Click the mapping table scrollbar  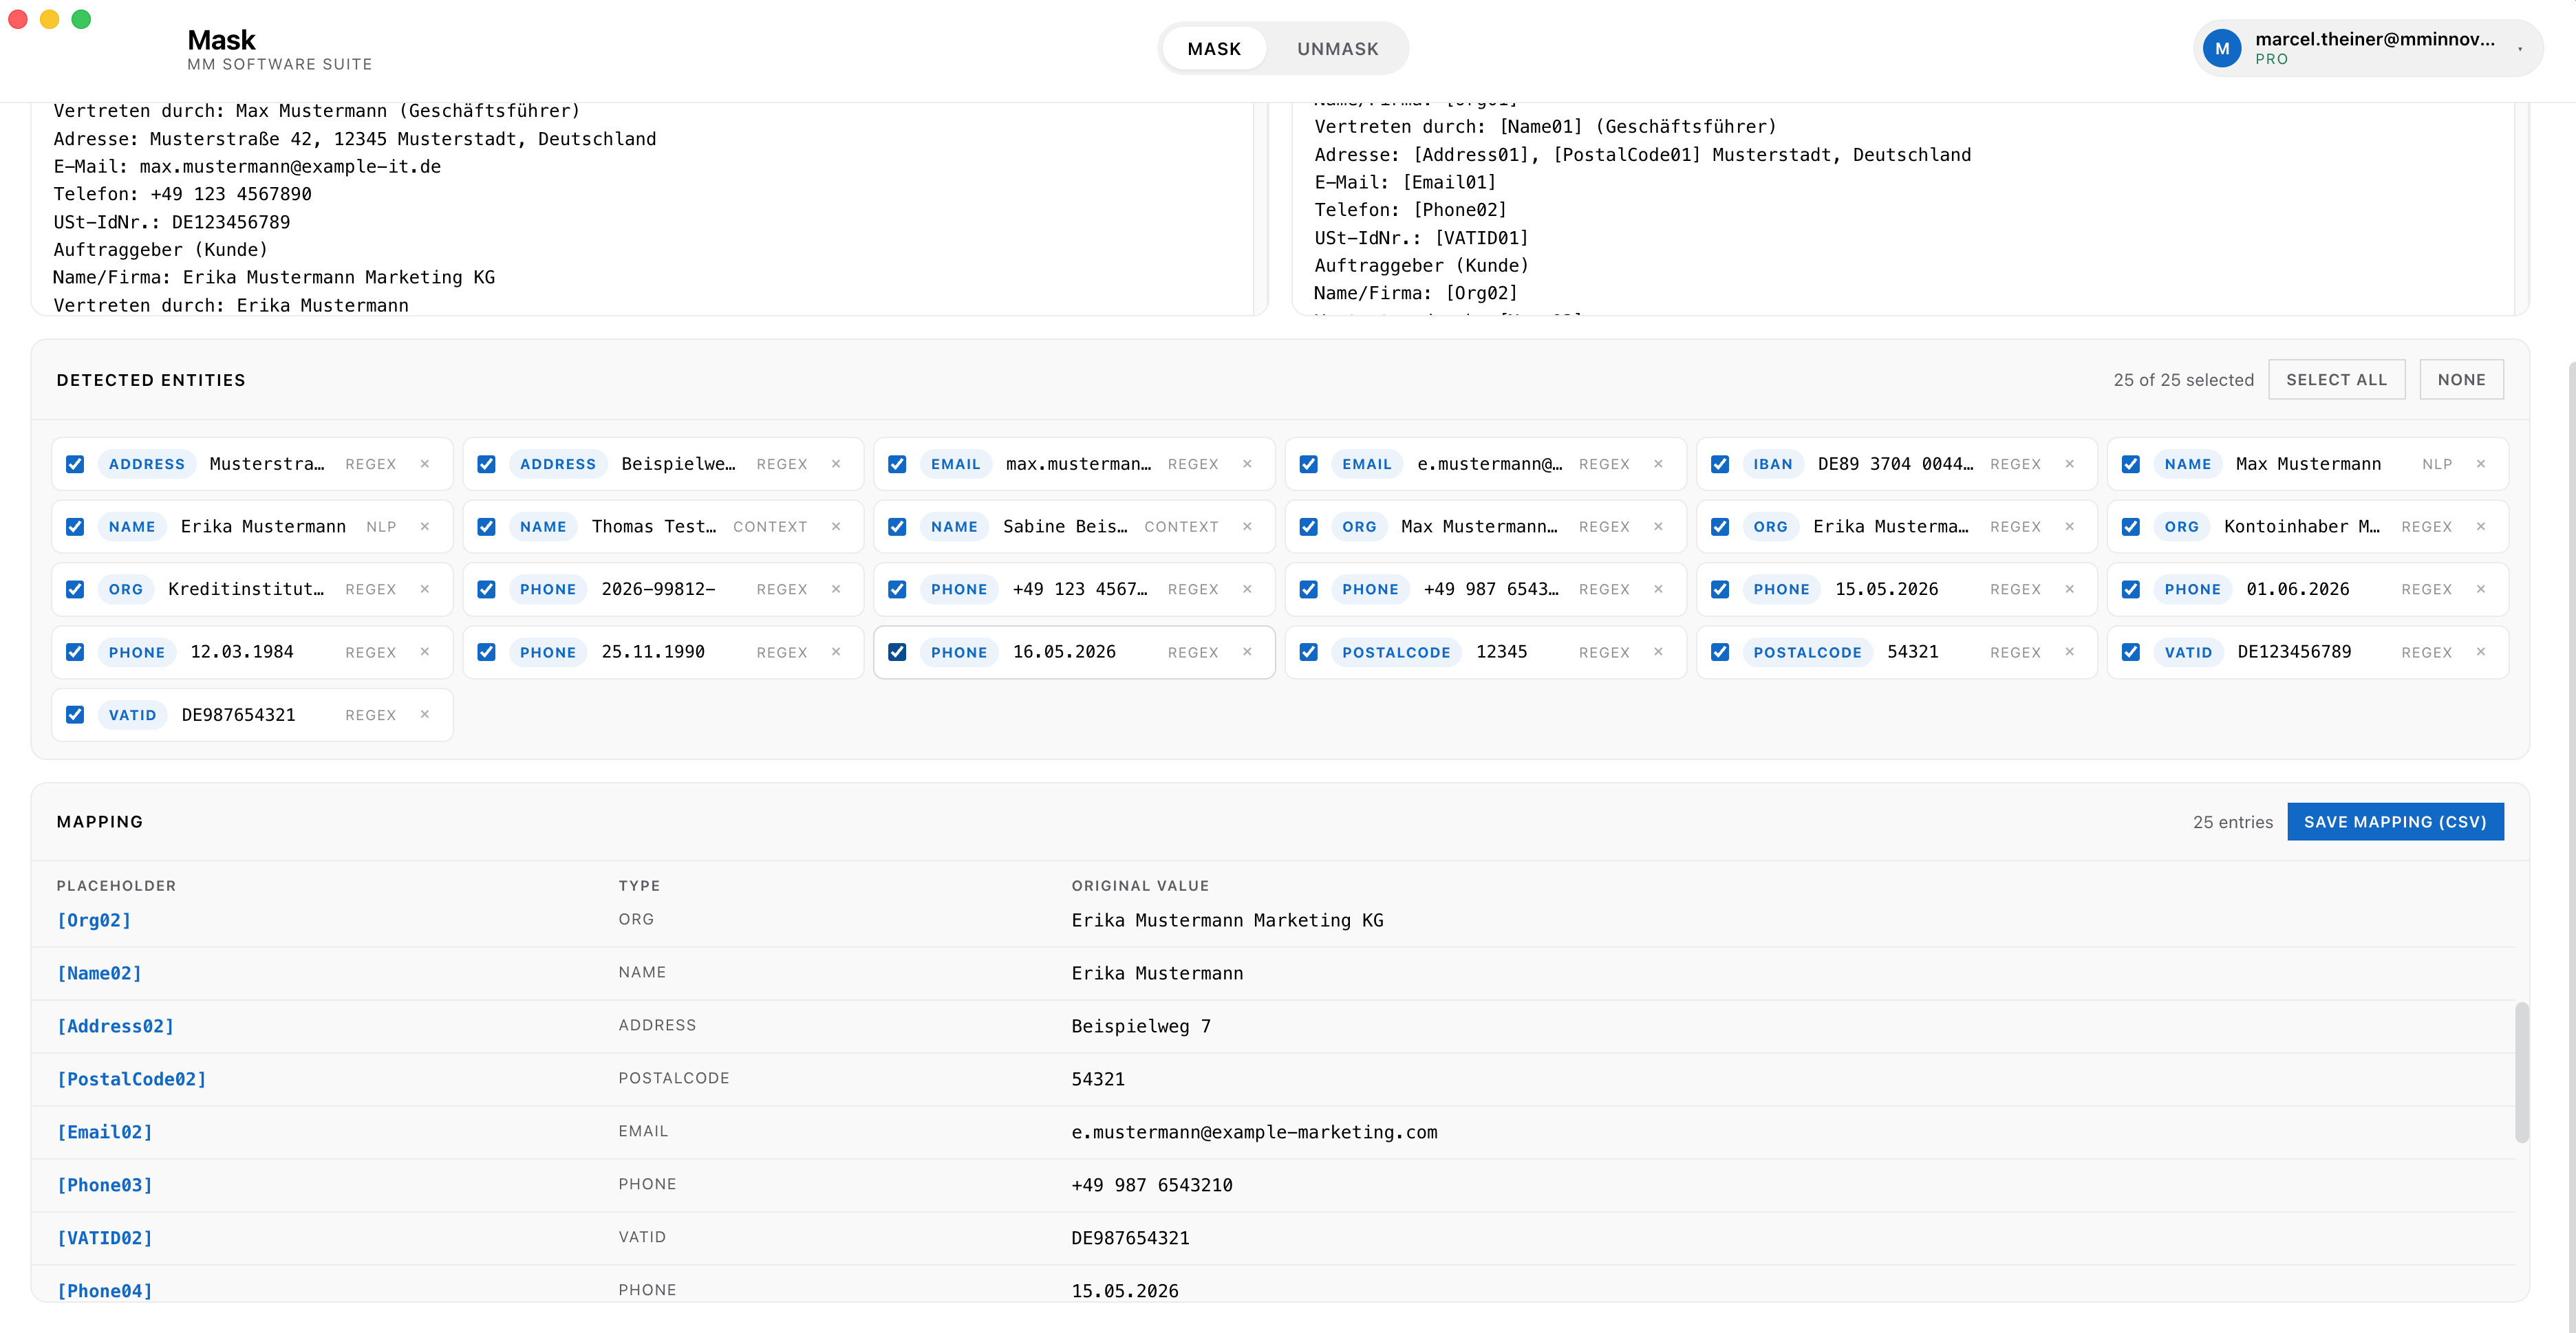pos(2522,1072)
